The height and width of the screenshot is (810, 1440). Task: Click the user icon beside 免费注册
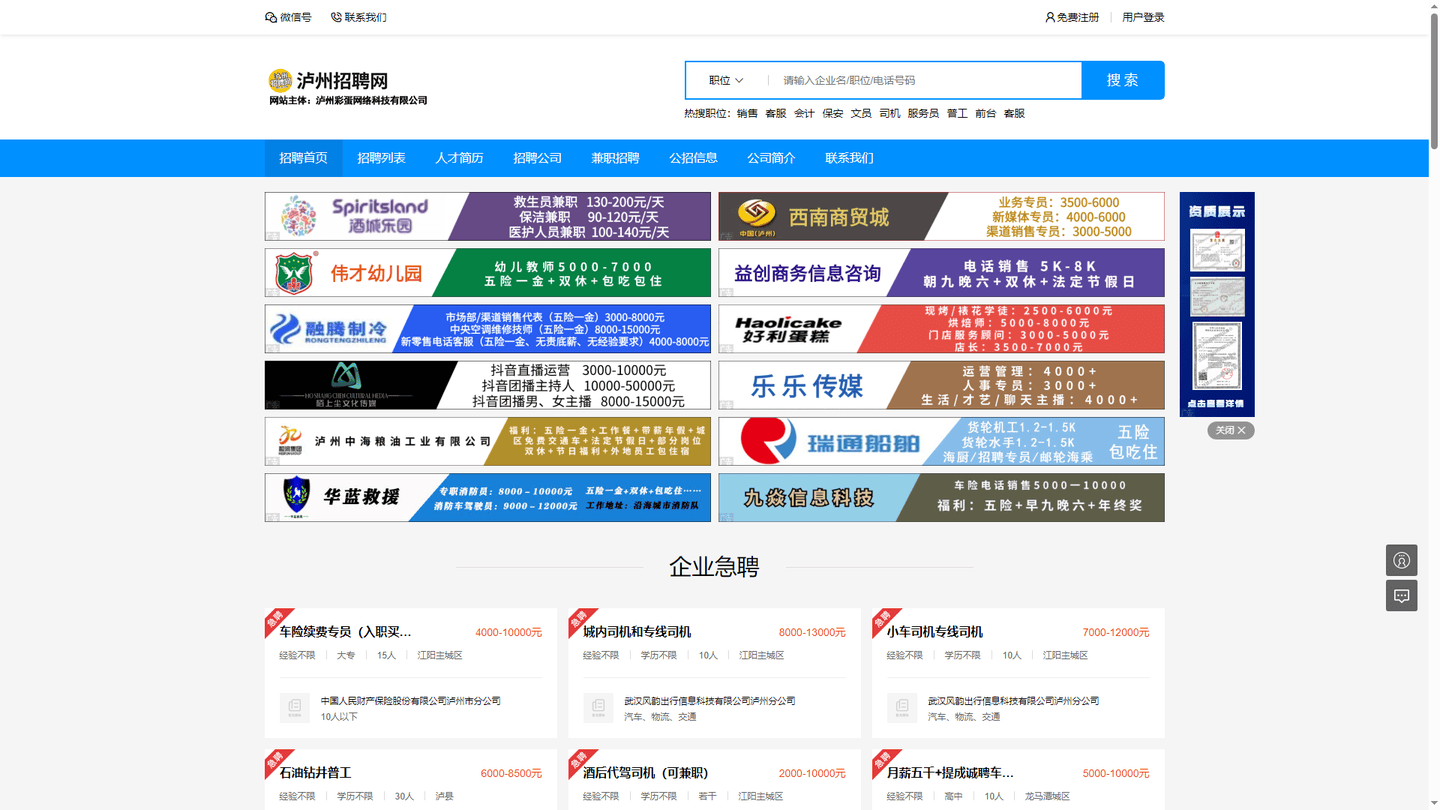point(1050,17)
